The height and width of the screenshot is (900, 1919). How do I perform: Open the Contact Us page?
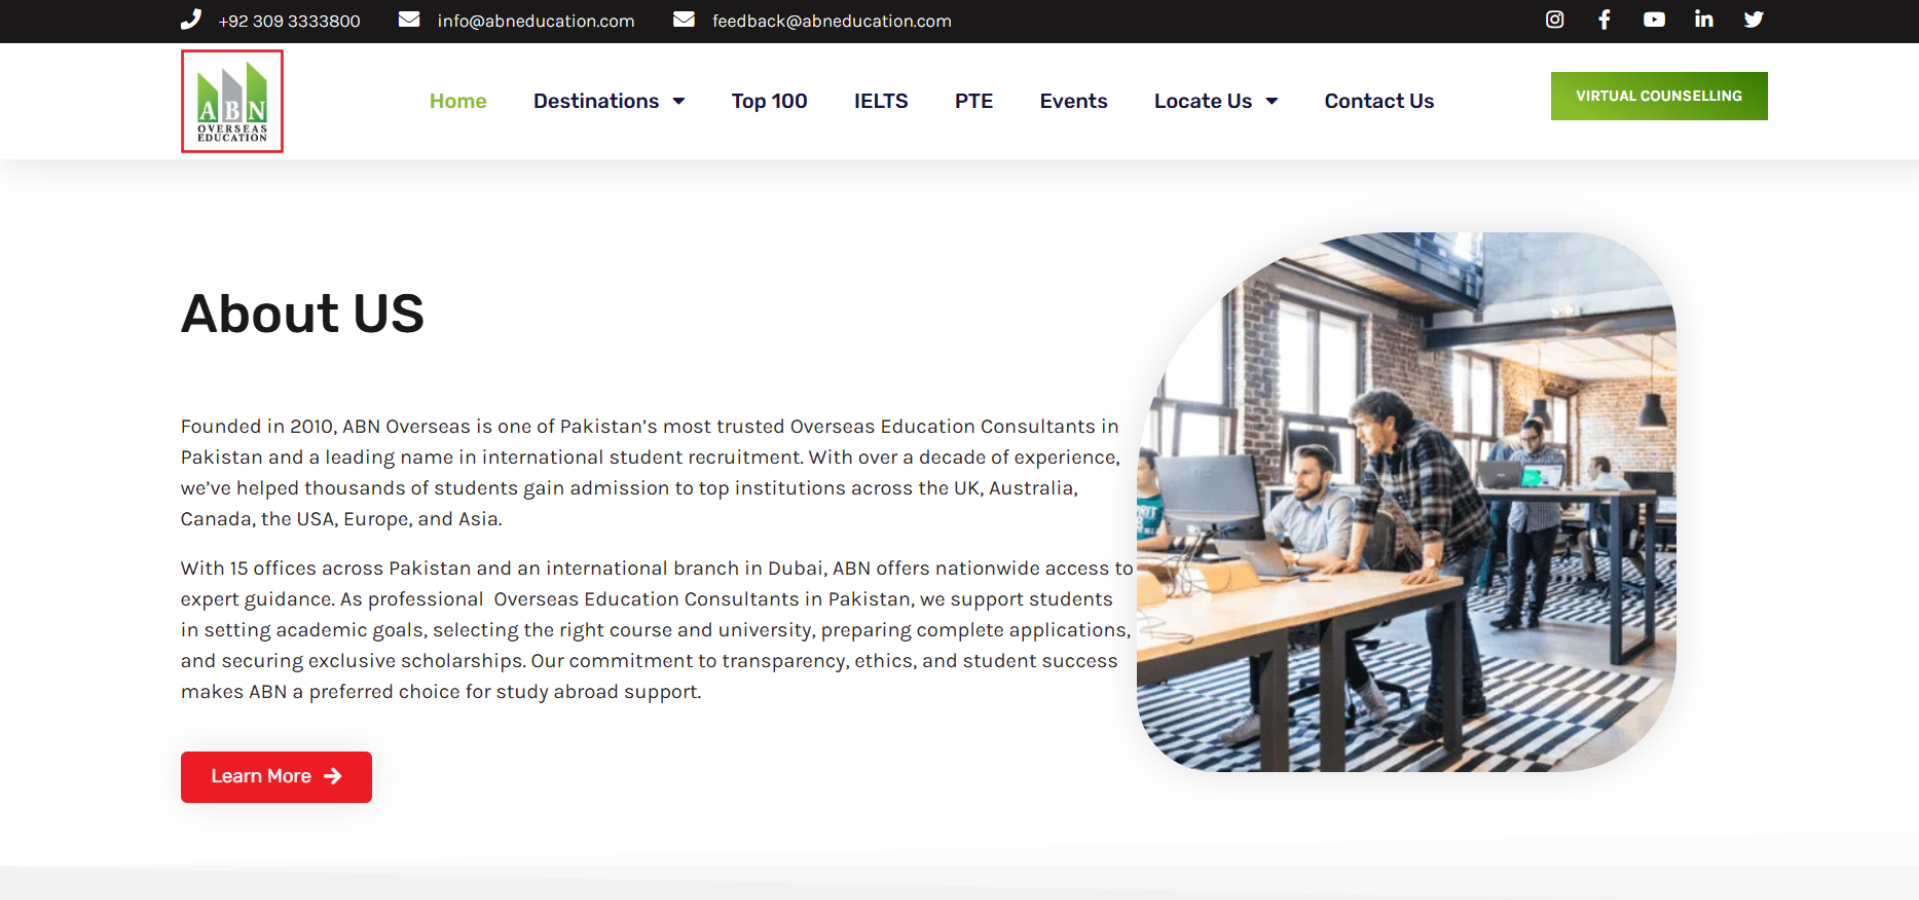click(x=1378, y=101)
